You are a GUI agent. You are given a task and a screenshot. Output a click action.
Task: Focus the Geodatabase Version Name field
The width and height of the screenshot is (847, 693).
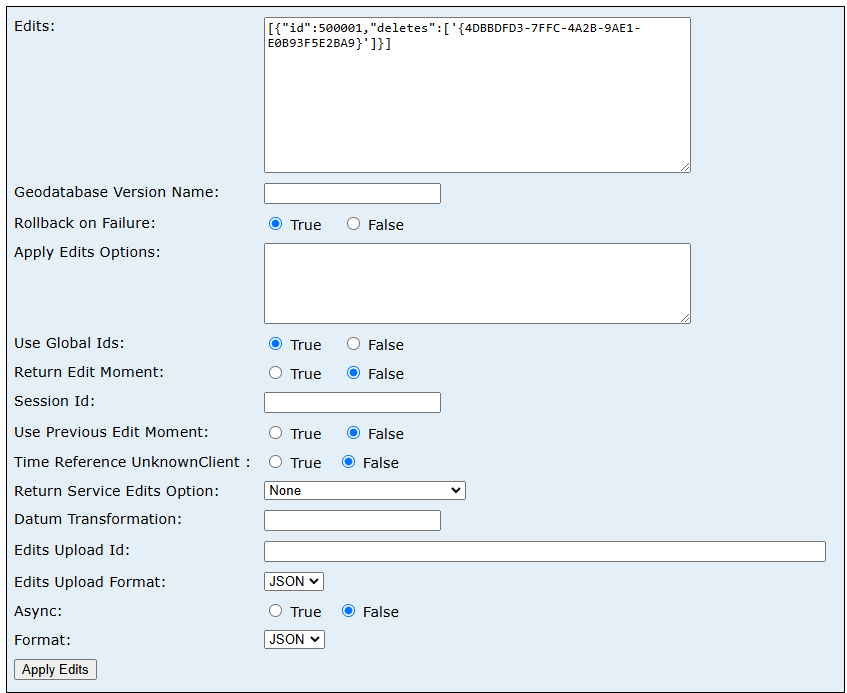(x=352, y=193)
